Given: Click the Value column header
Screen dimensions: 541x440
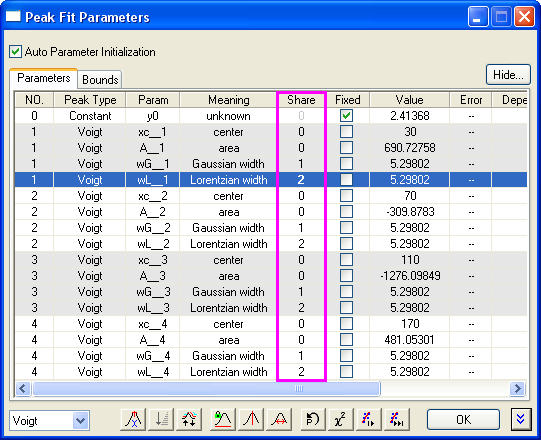Looking at the screenshot, I should point(410,100).
